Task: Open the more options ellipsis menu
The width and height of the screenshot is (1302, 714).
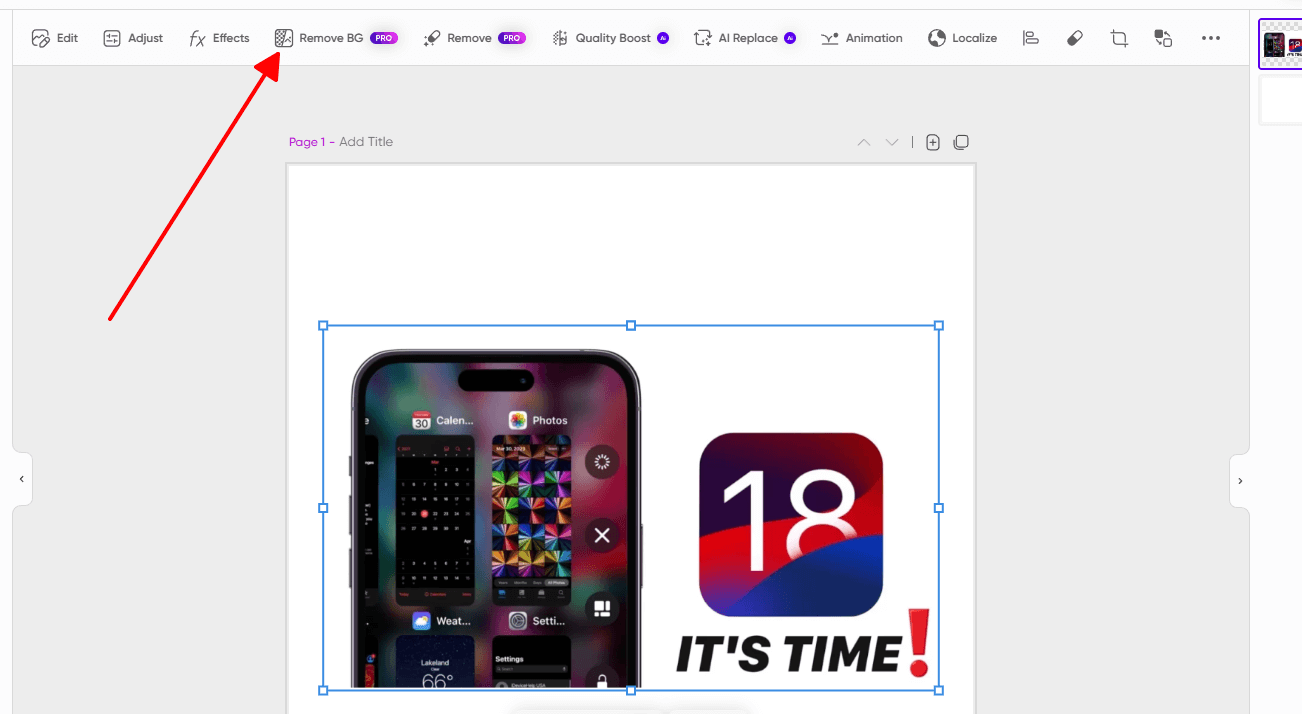Action: coord(1211,38)
